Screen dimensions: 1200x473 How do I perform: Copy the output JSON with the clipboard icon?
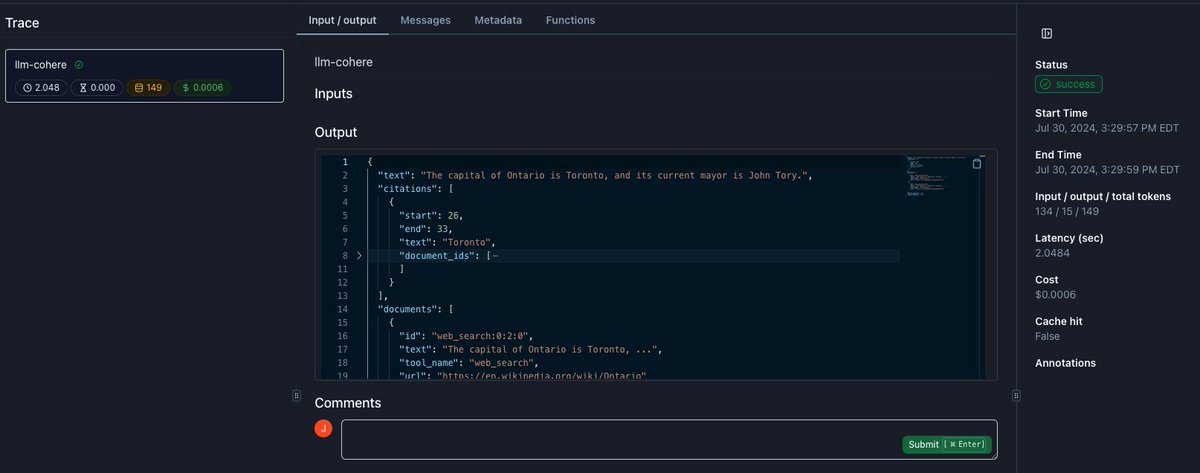pyautogui.click(x=977, y=164)
